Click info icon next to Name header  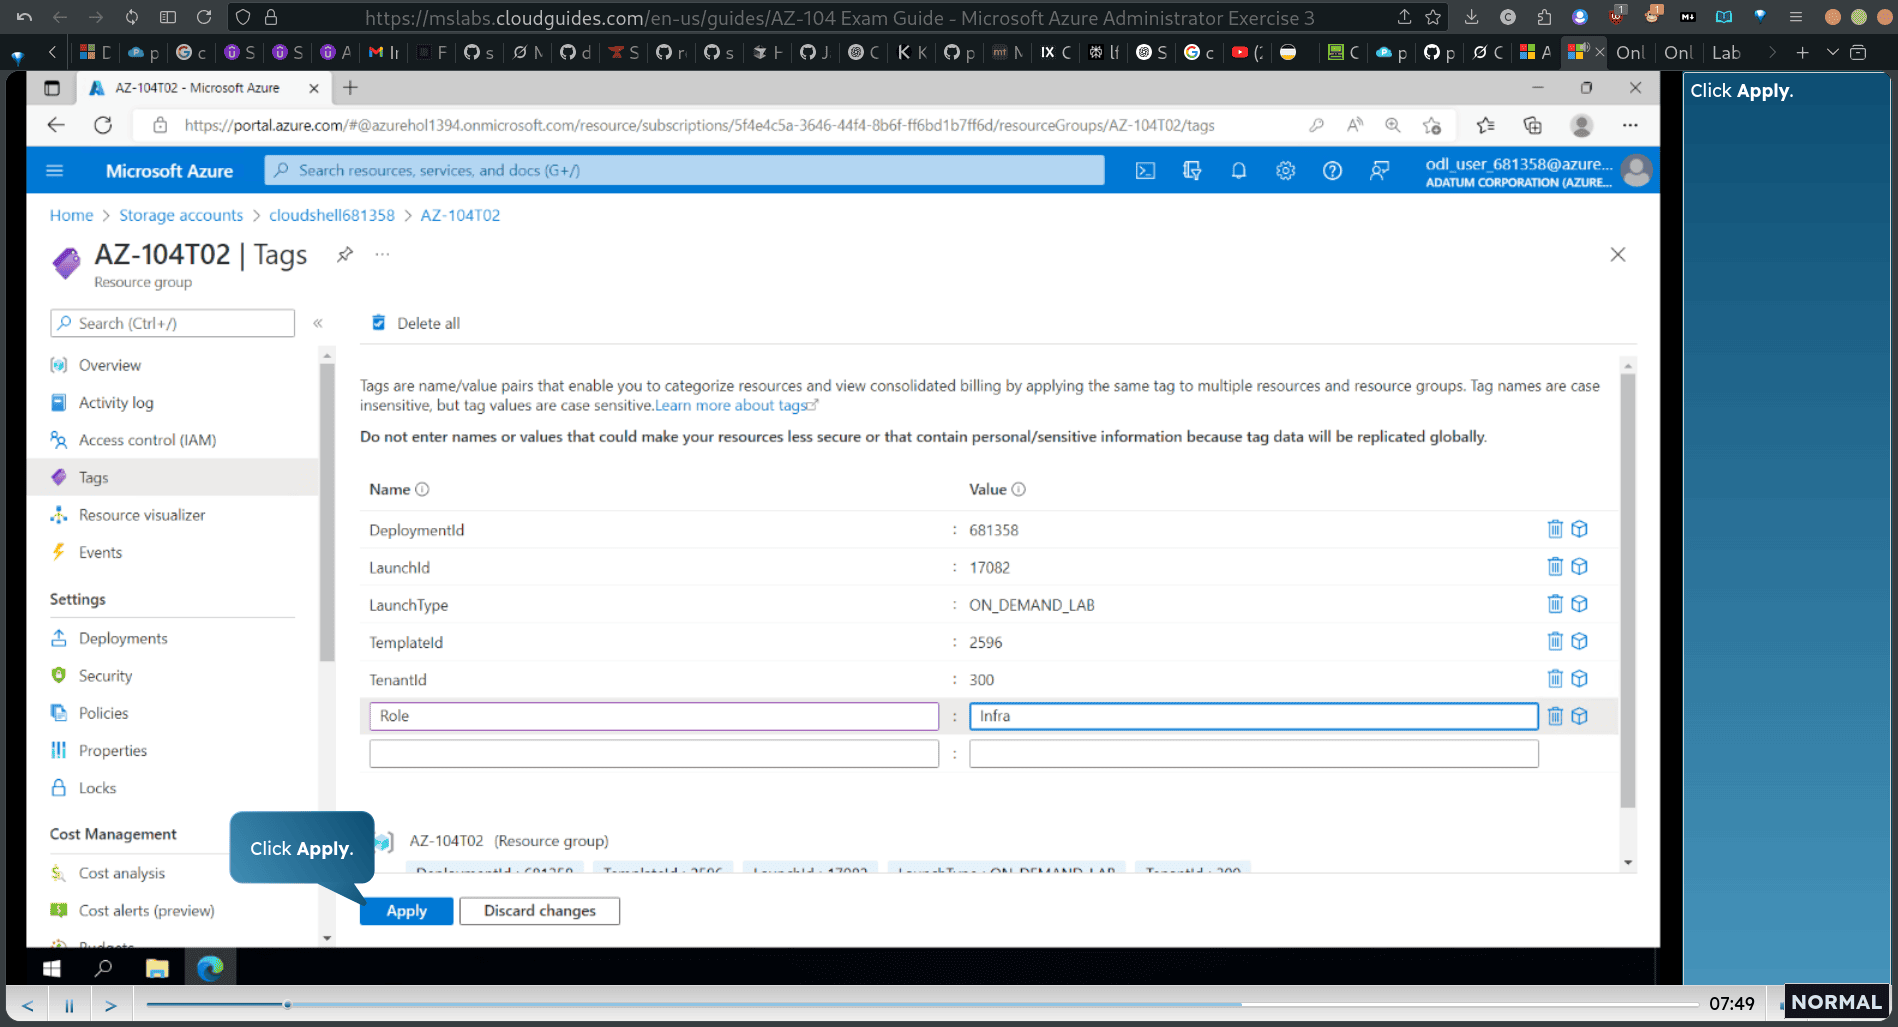[422, 489]
